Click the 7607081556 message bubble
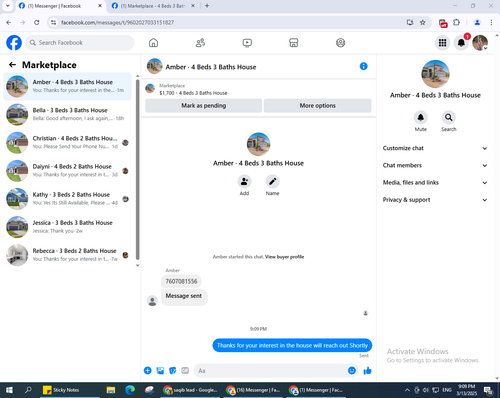Image resolution: width=500 pixels, height=398 pixels. tap(181, 281)
